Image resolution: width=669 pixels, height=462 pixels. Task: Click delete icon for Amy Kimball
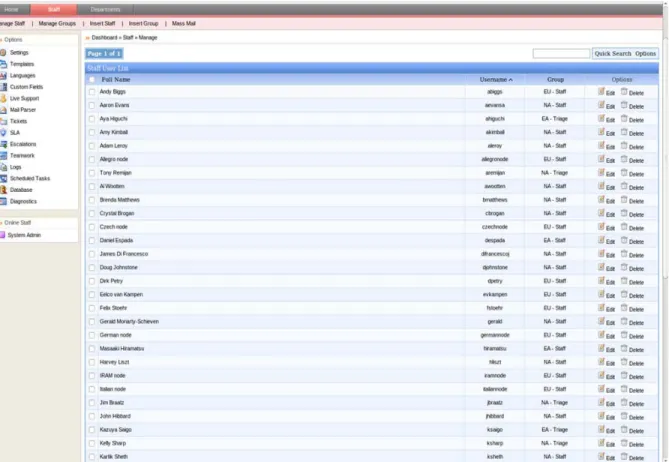[x=624, y=132]
